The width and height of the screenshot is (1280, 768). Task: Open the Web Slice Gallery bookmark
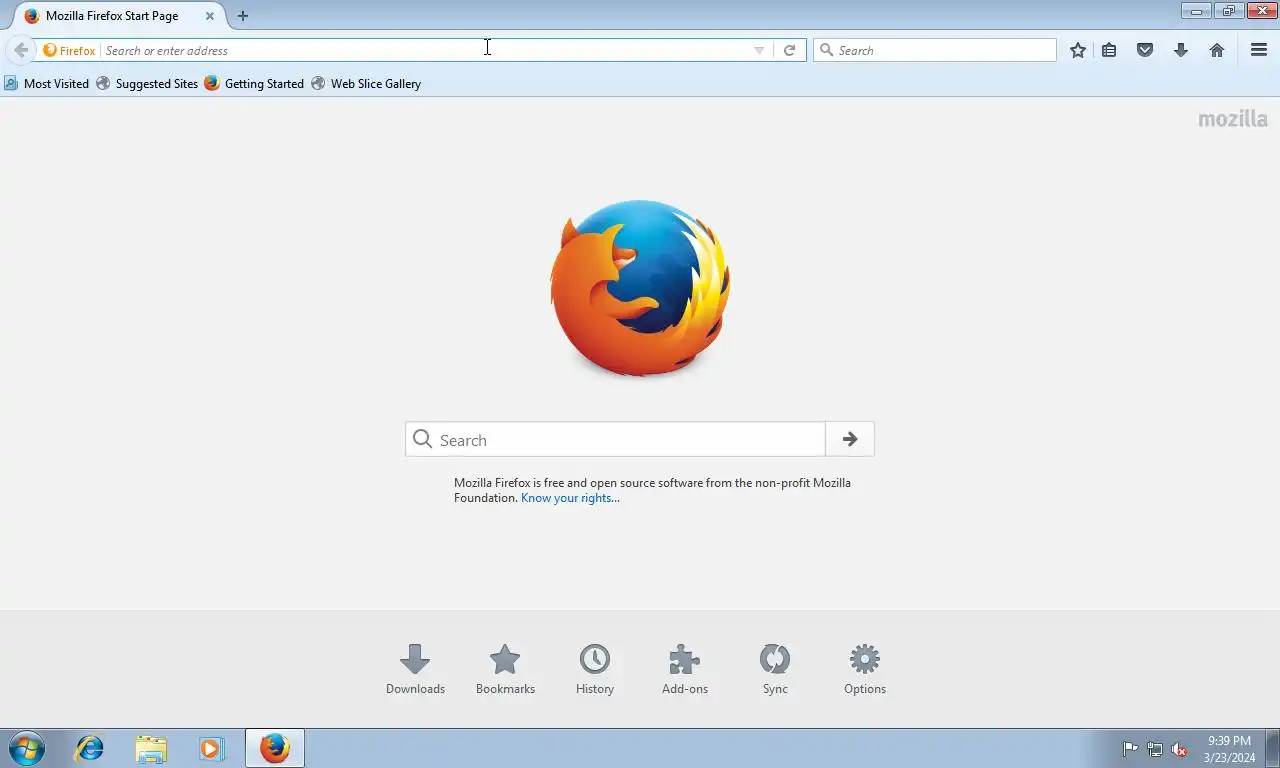[x=366, y=84]
